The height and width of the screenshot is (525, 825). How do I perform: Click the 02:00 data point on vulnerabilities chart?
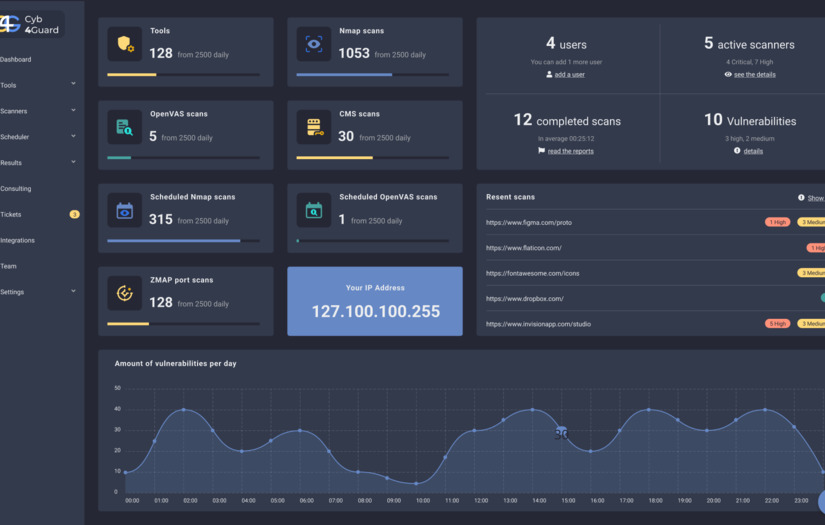point(184,409)
